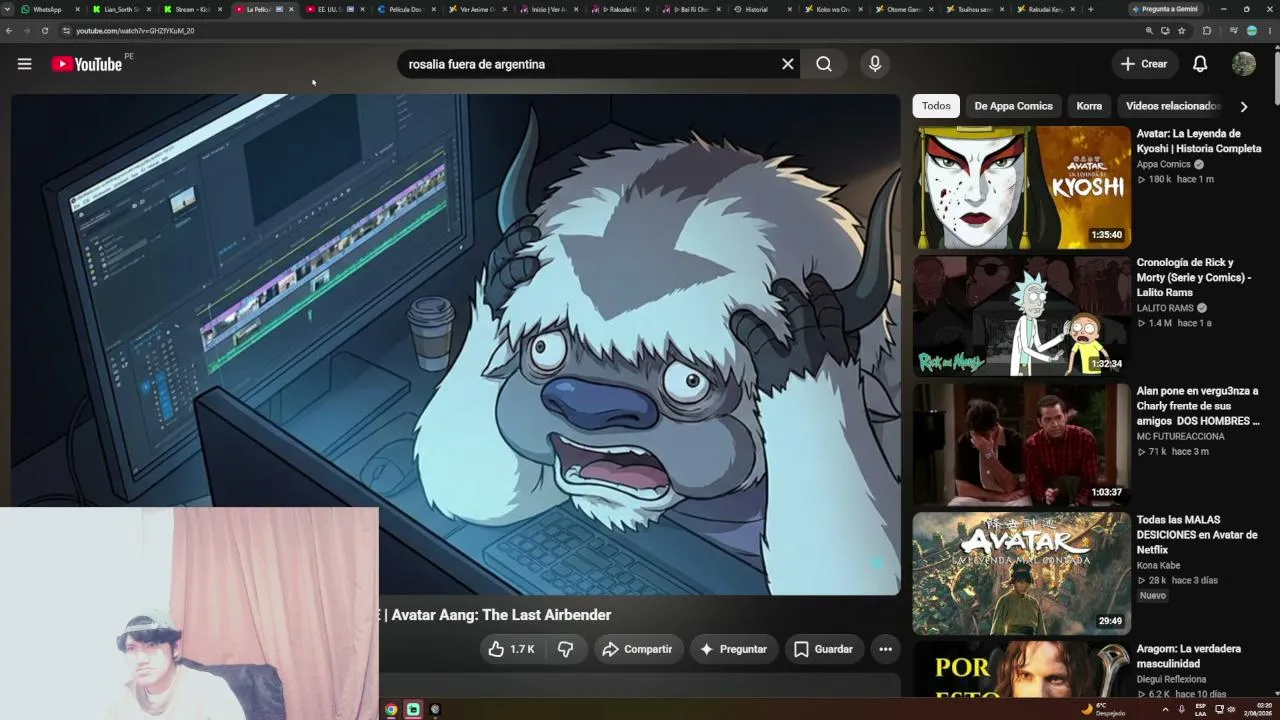
Task: Open a new browser tab
Action: tap(1090, 9)
